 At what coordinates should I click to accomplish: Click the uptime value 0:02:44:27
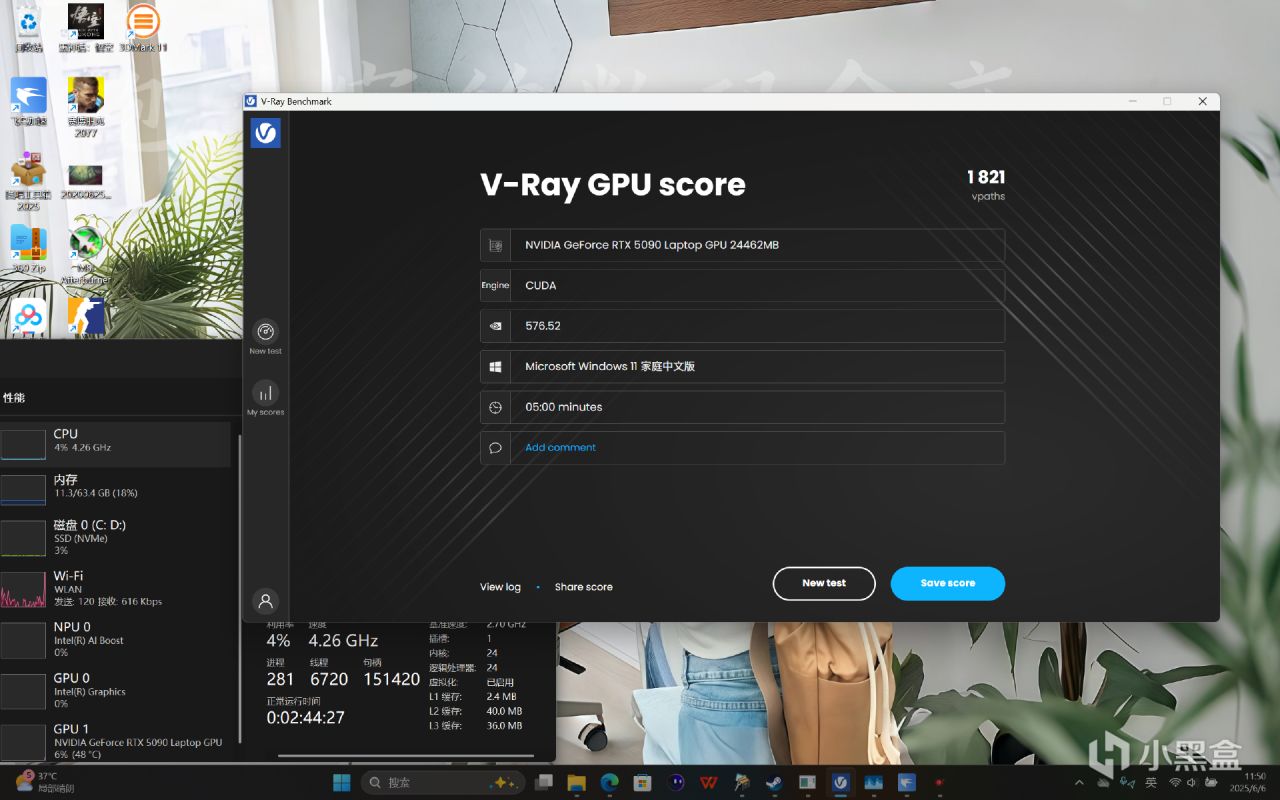tap(305, 717)
